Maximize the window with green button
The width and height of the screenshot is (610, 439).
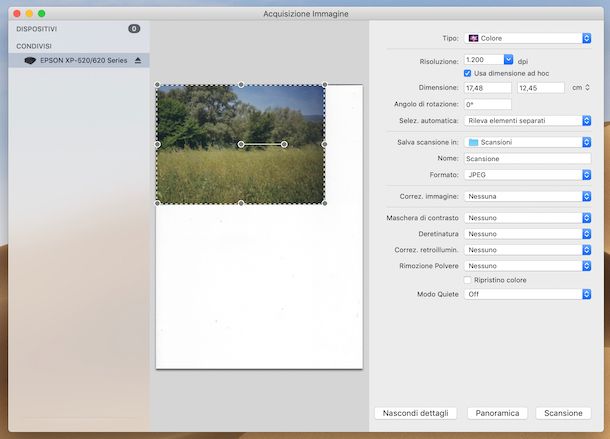click(x=42, y=14)
